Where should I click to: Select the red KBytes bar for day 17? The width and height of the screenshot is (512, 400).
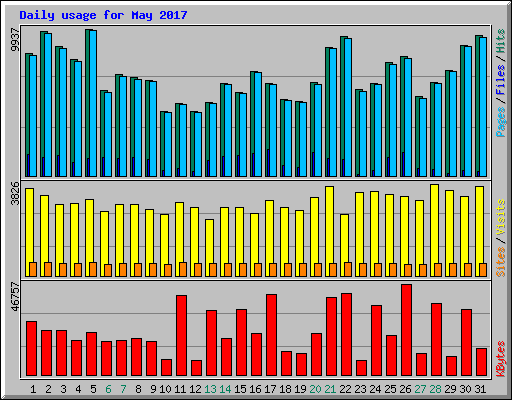point(271,335)
